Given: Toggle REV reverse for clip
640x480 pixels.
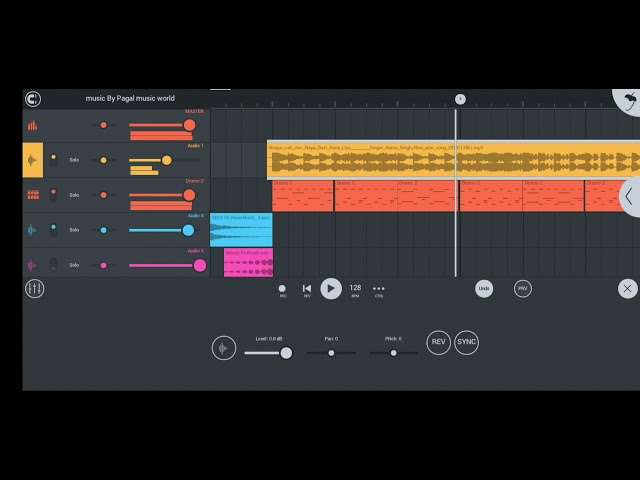Looking at the screenshot, I should point(438,342).
